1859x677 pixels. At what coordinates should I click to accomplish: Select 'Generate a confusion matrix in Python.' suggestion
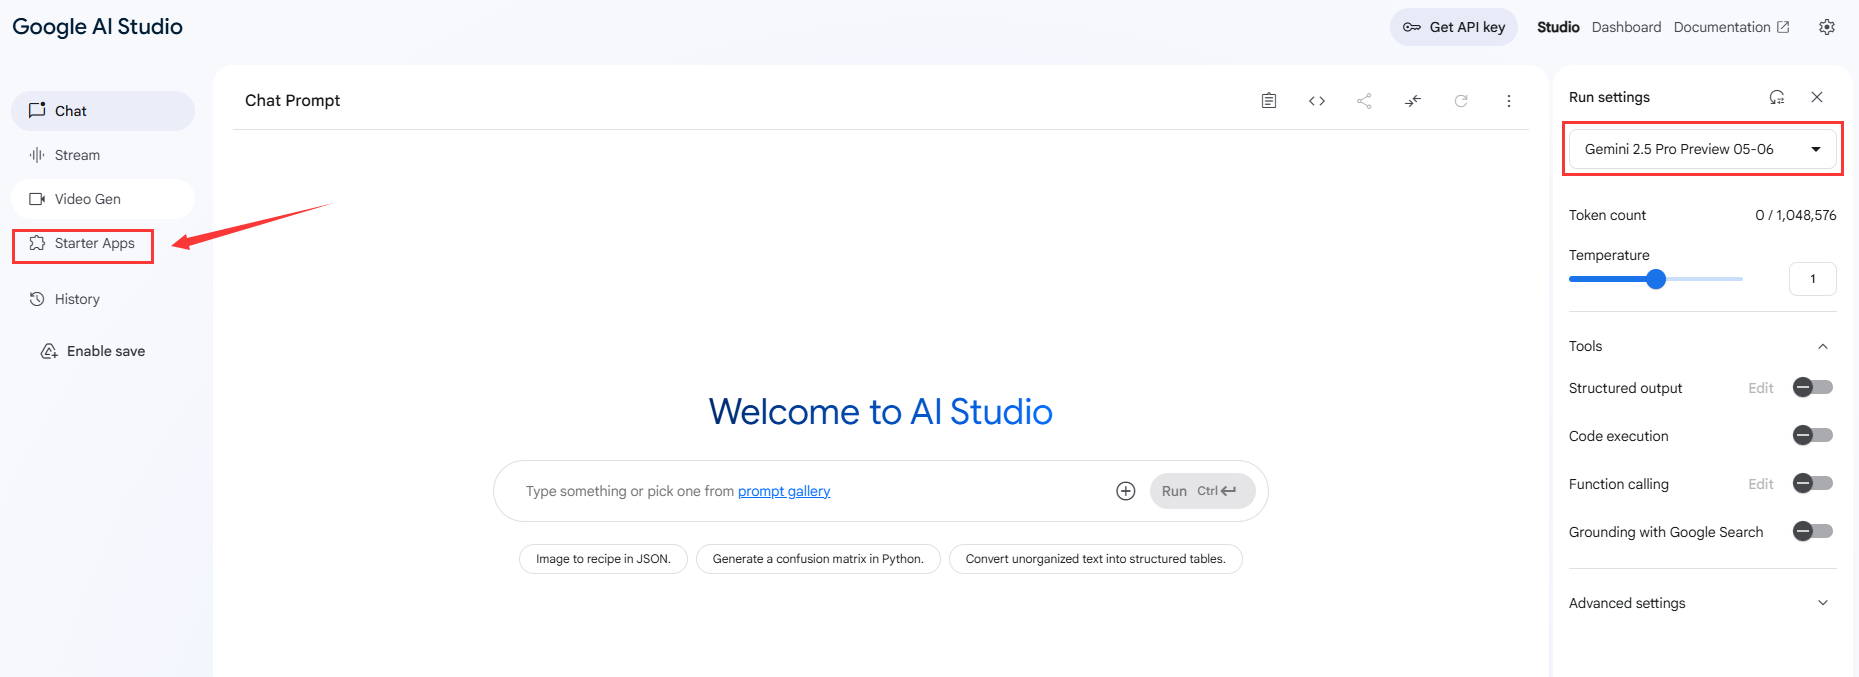click(818, 559)
